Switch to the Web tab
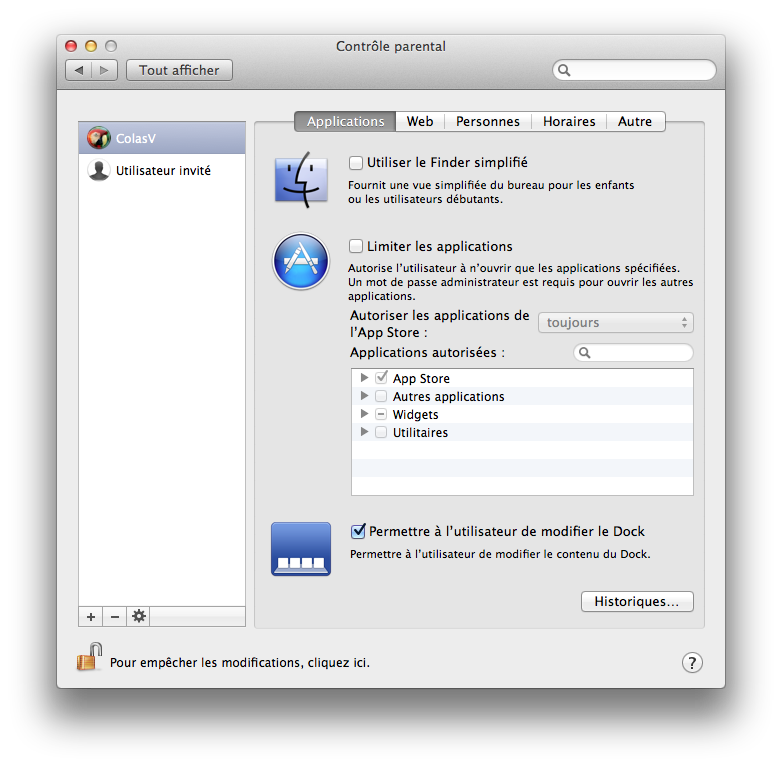782x767 pixels. [x=420, y=121]
